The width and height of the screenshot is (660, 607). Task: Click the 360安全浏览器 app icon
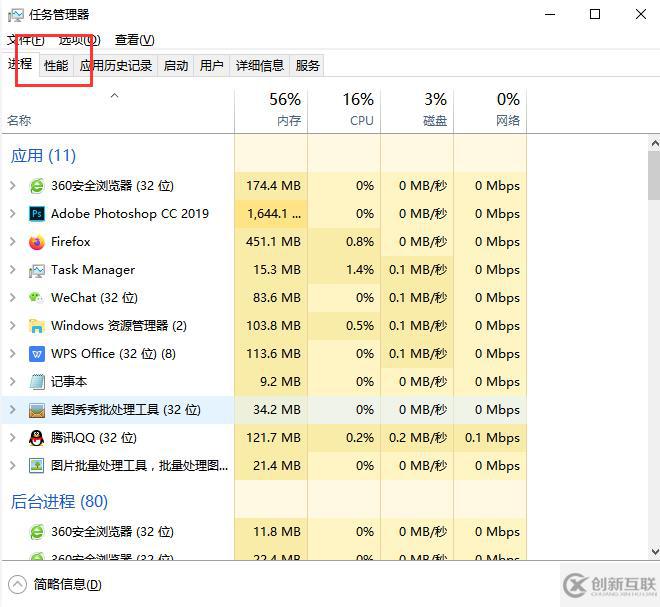(37, 186)
